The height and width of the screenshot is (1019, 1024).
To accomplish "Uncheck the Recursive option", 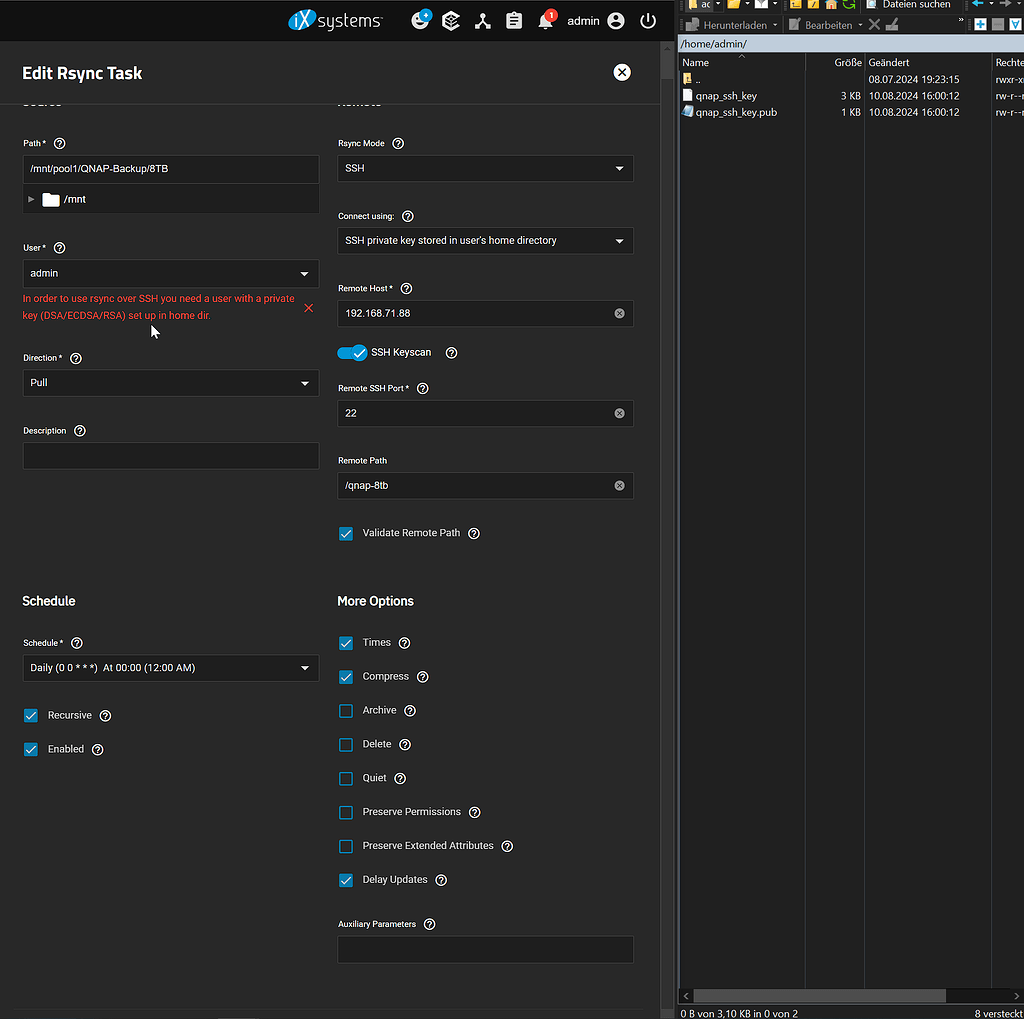I will tap(31, 715).
